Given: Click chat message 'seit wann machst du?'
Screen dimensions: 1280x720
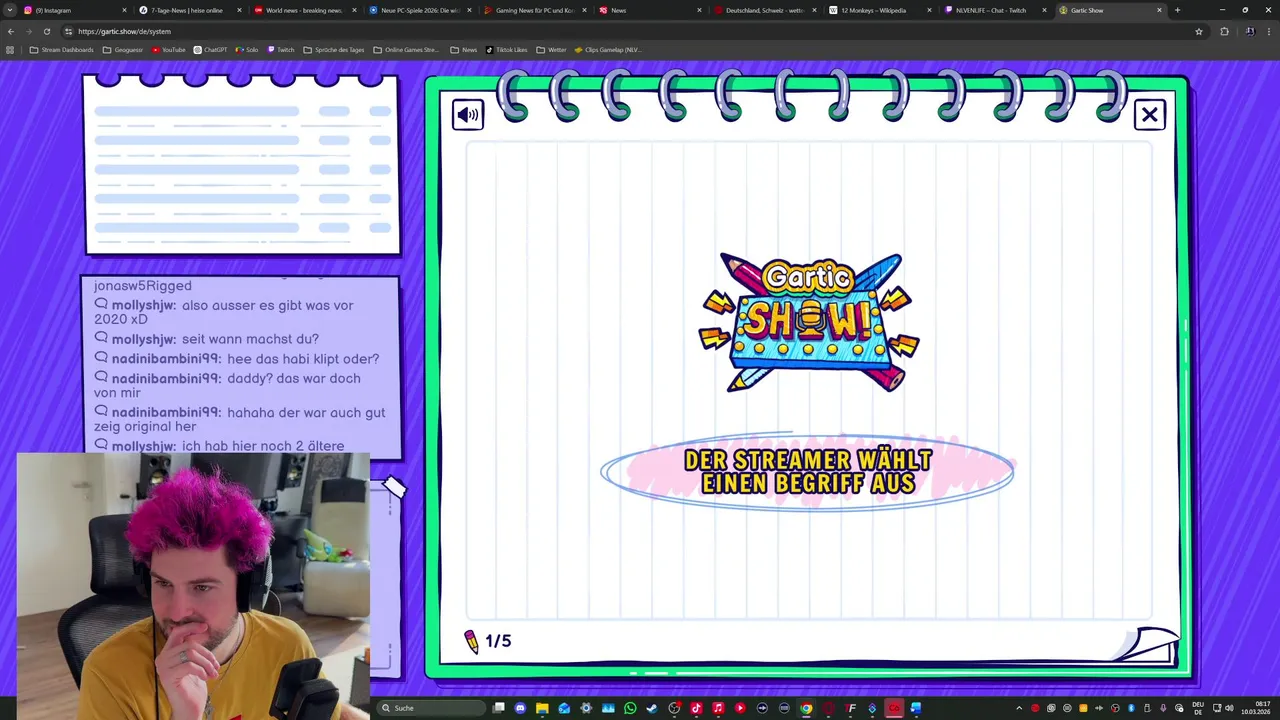Looking at the screenshot, I should pyautogui.click(x=250, y=339).
